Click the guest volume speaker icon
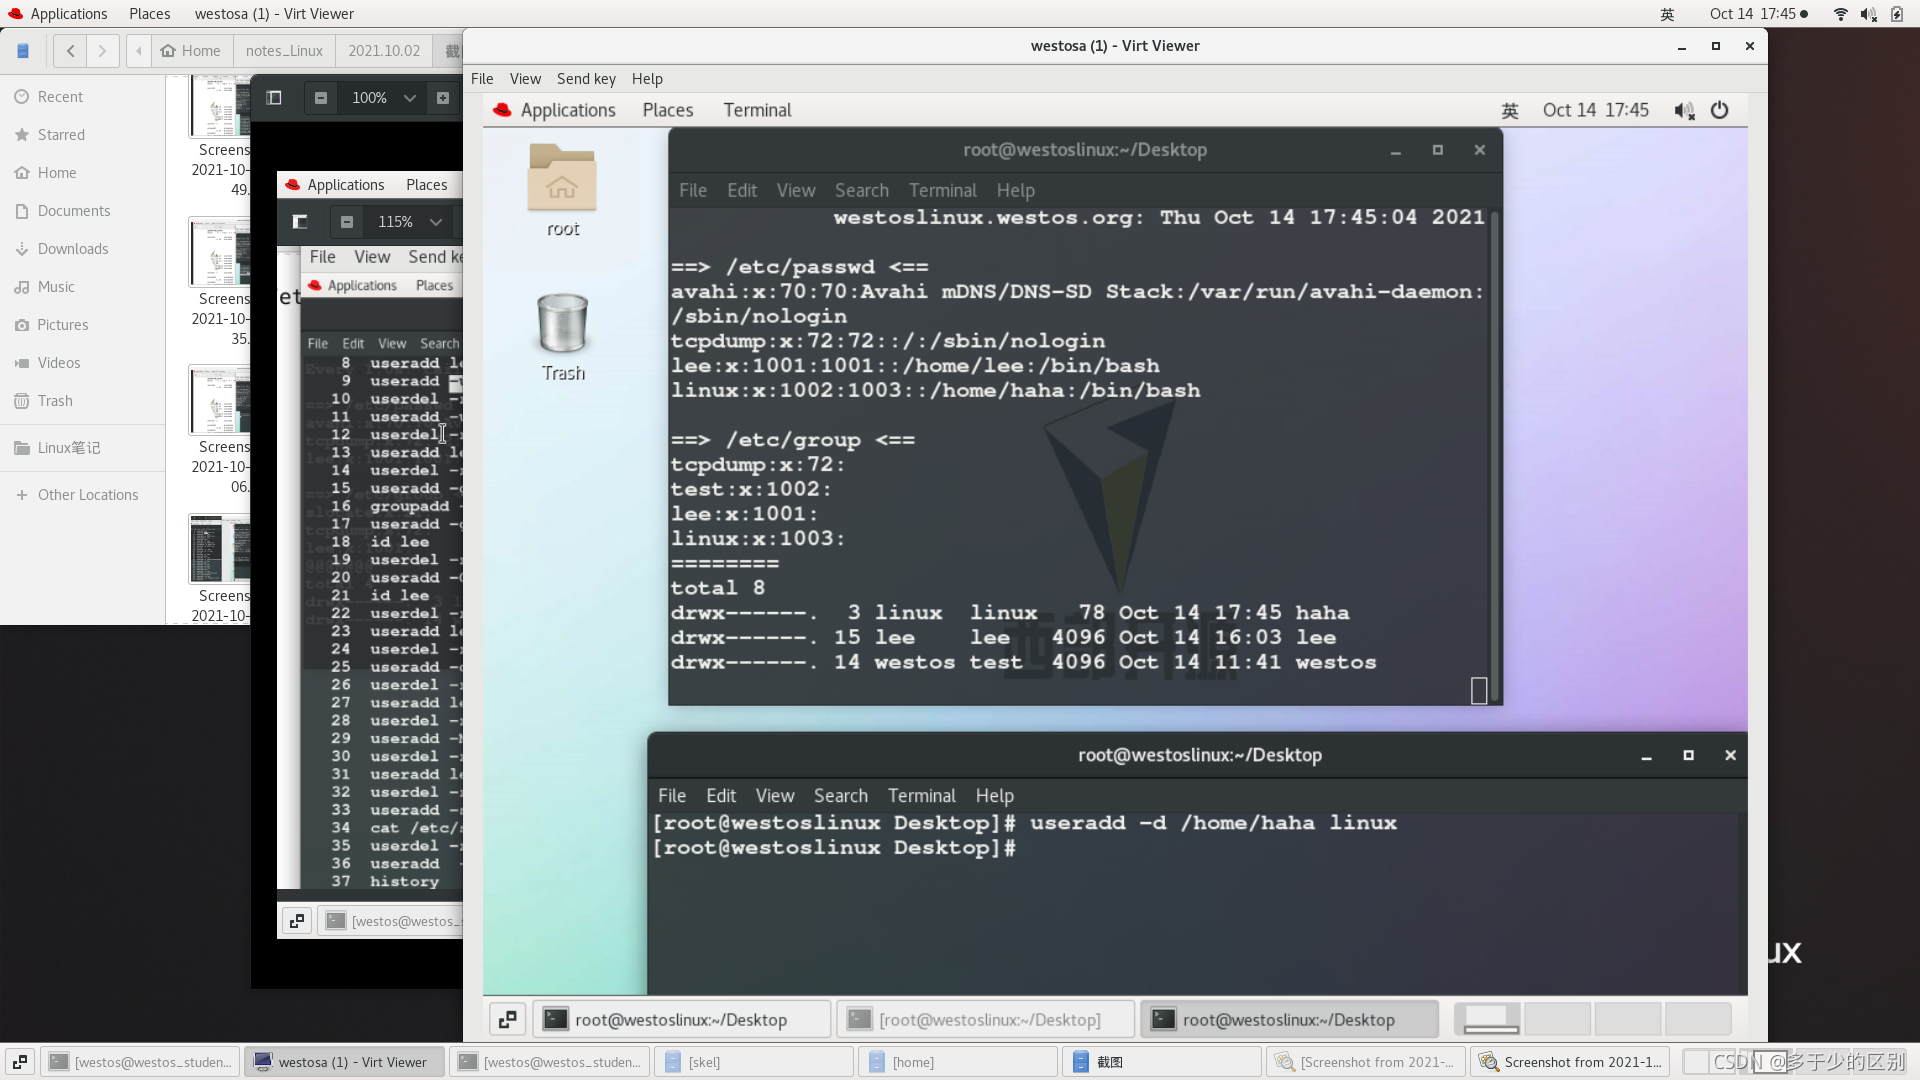Screen dimensions: 1920x1080 (x=1684, y=110)
